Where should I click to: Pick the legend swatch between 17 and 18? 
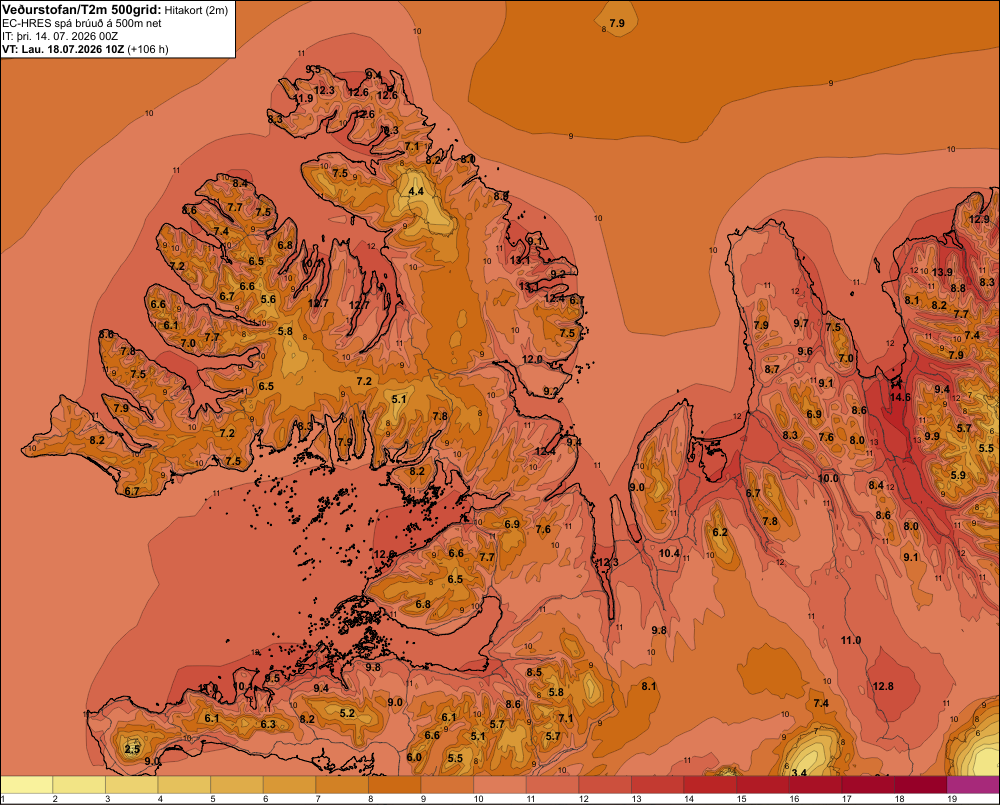869,785
